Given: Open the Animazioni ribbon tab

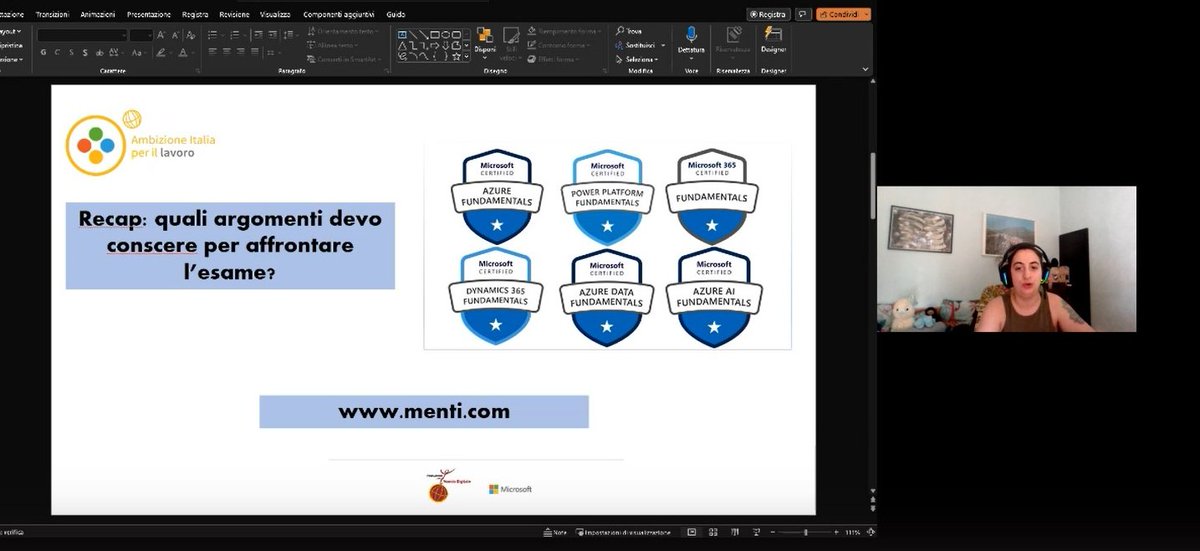Looking at the screenshot, I should click(98, 15).
